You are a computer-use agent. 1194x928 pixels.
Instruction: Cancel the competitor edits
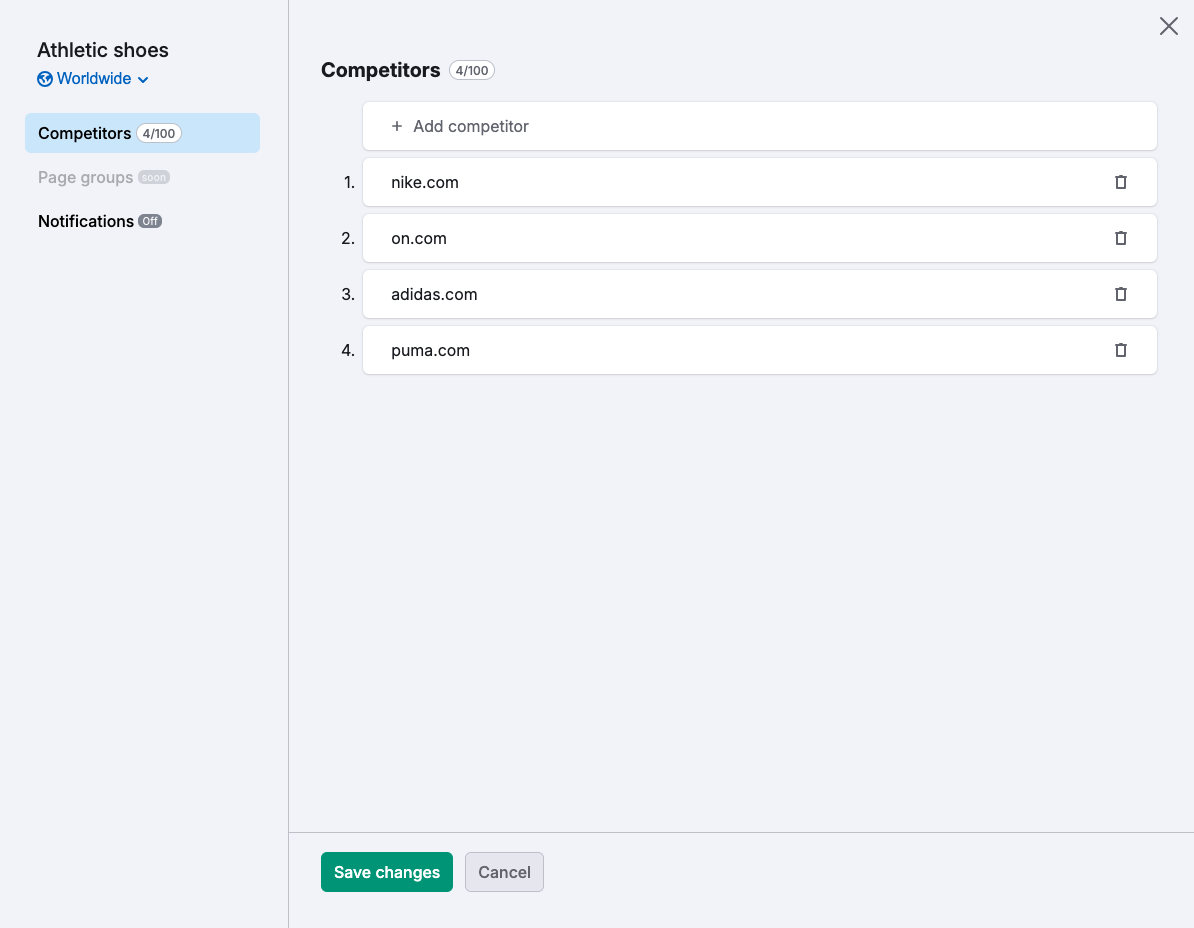[x=504, y=872]
